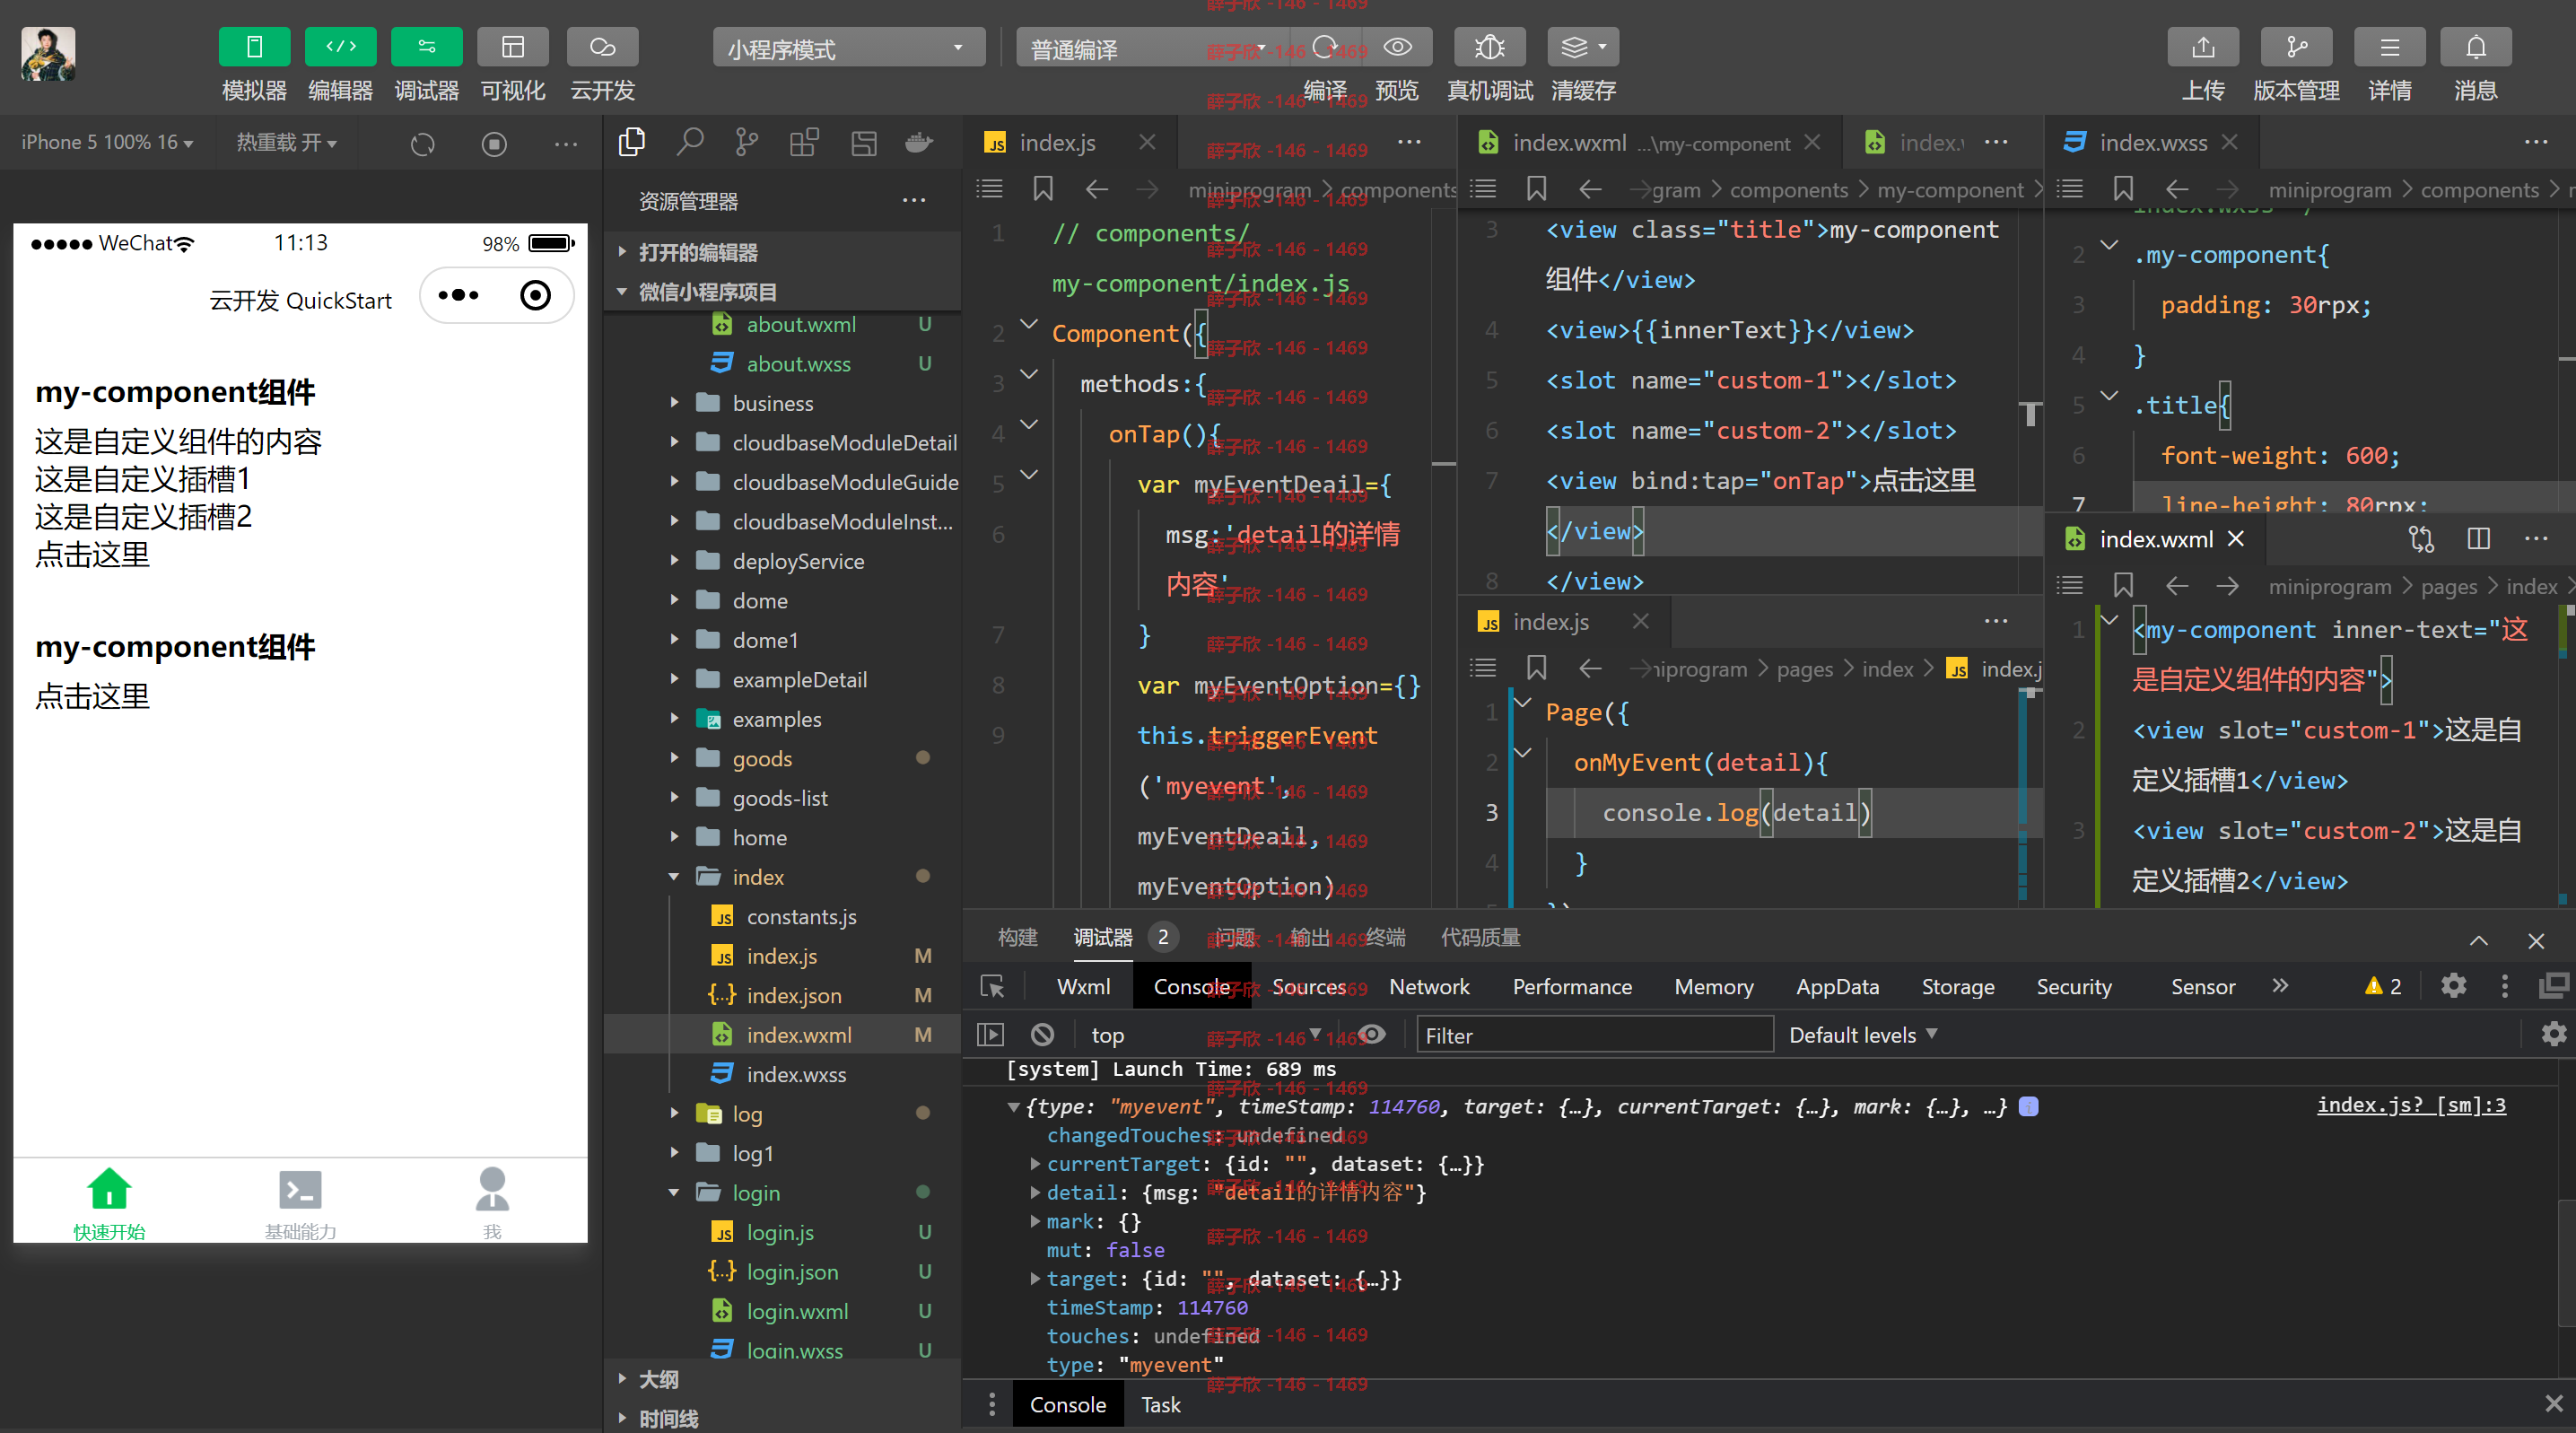Viewport: 2576px width, 1433px height.
Task: Open the 消息 notifications bell
Action: point(2475,47)
